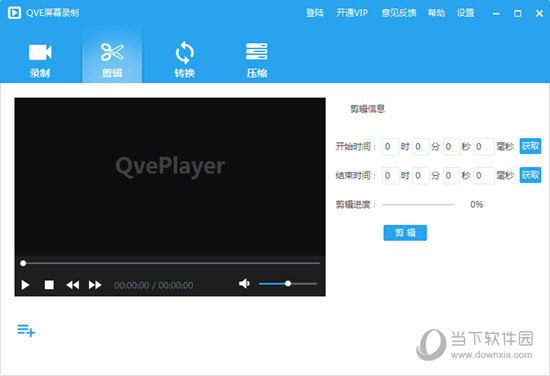Rewind the video

click(x=73, y=285)
